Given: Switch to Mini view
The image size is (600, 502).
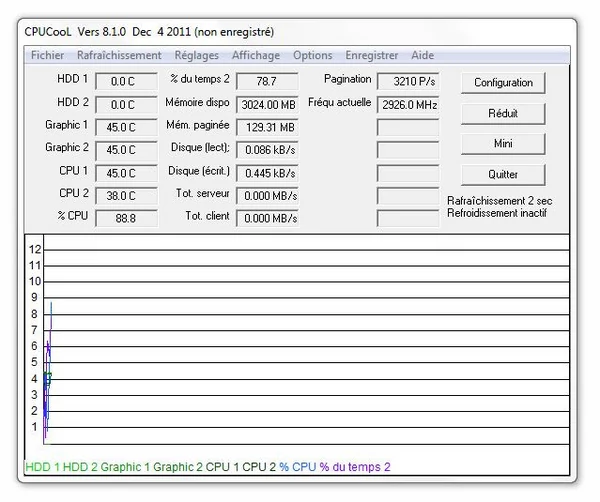Looking at the screenshot, I should (503, 143).
